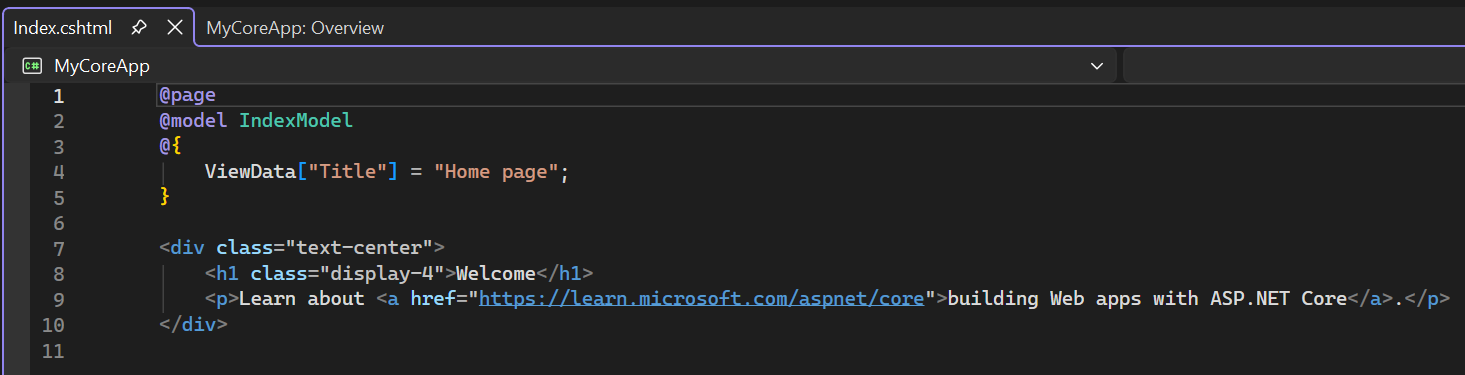This screenshot has height=375, width=1465.
Task: Click the C# project icon beside MyCoreApp
Action: click(x=32, y=66)
